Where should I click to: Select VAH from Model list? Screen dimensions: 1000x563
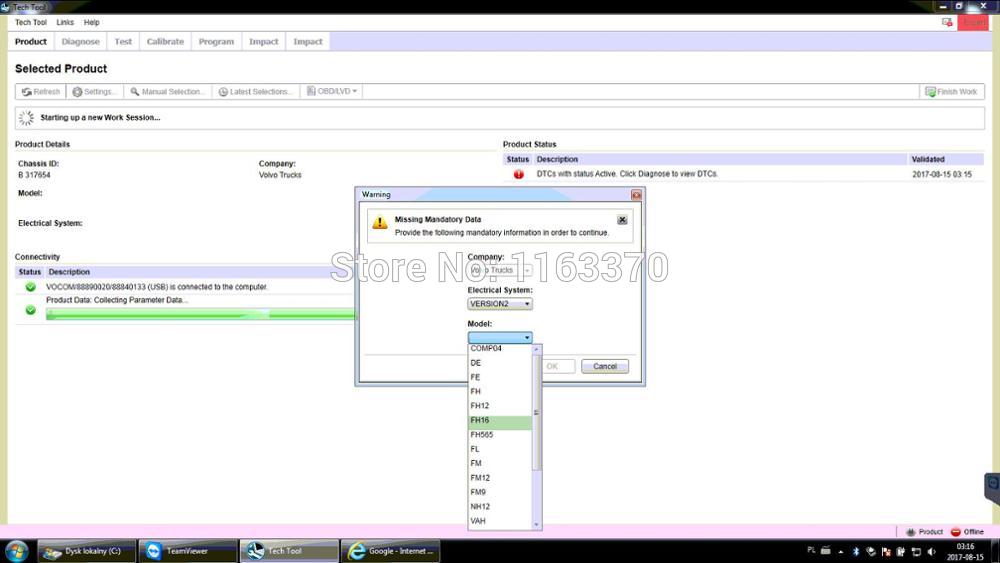click(499, 521)
